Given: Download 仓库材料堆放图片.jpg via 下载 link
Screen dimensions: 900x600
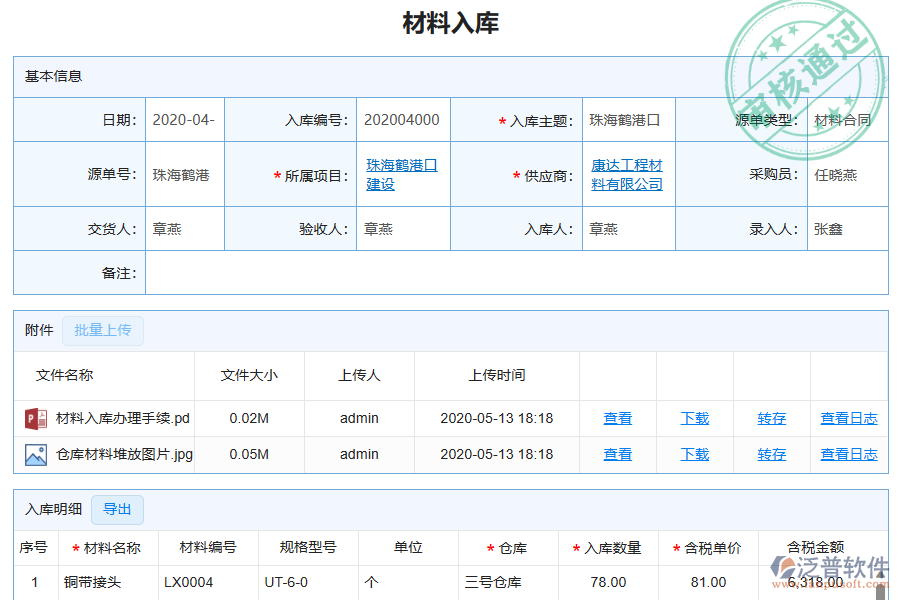Looking at the screenshot, I should point(694,454).
